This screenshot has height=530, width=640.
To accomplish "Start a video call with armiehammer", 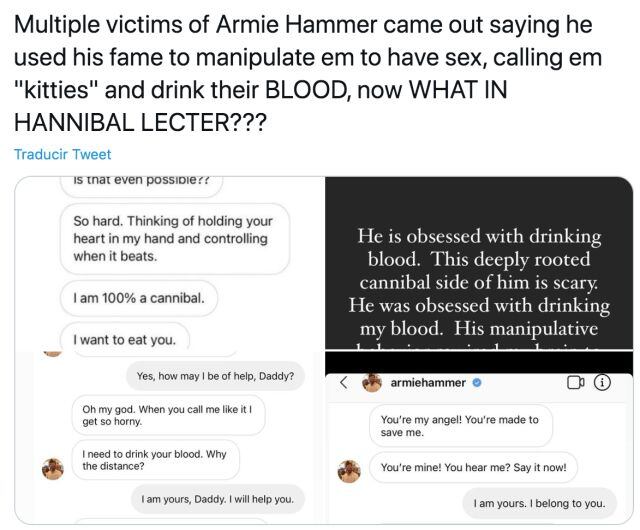I will [575, 382].
